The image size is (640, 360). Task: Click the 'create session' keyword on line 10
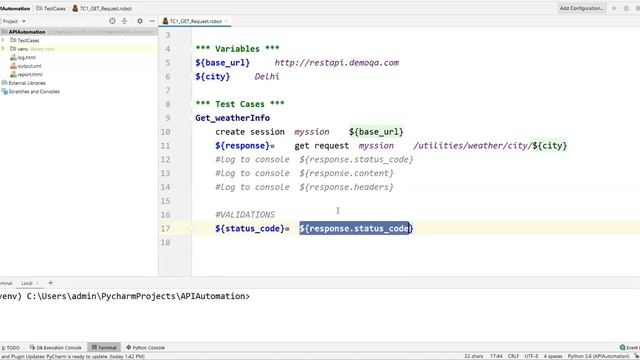click(250, 132)
